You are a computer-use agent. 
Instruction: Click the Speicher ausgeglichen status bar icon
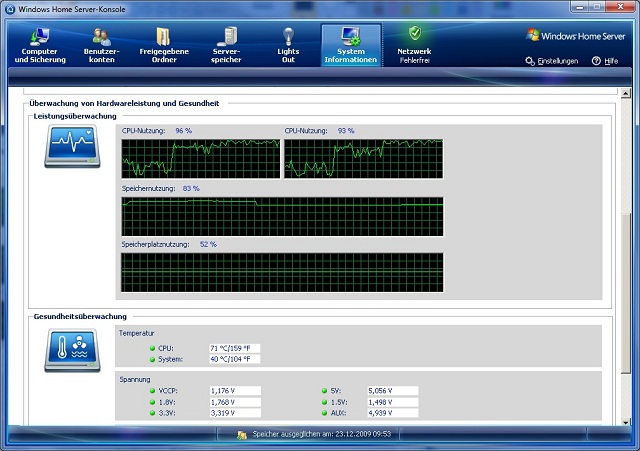(x=242, y=435)
